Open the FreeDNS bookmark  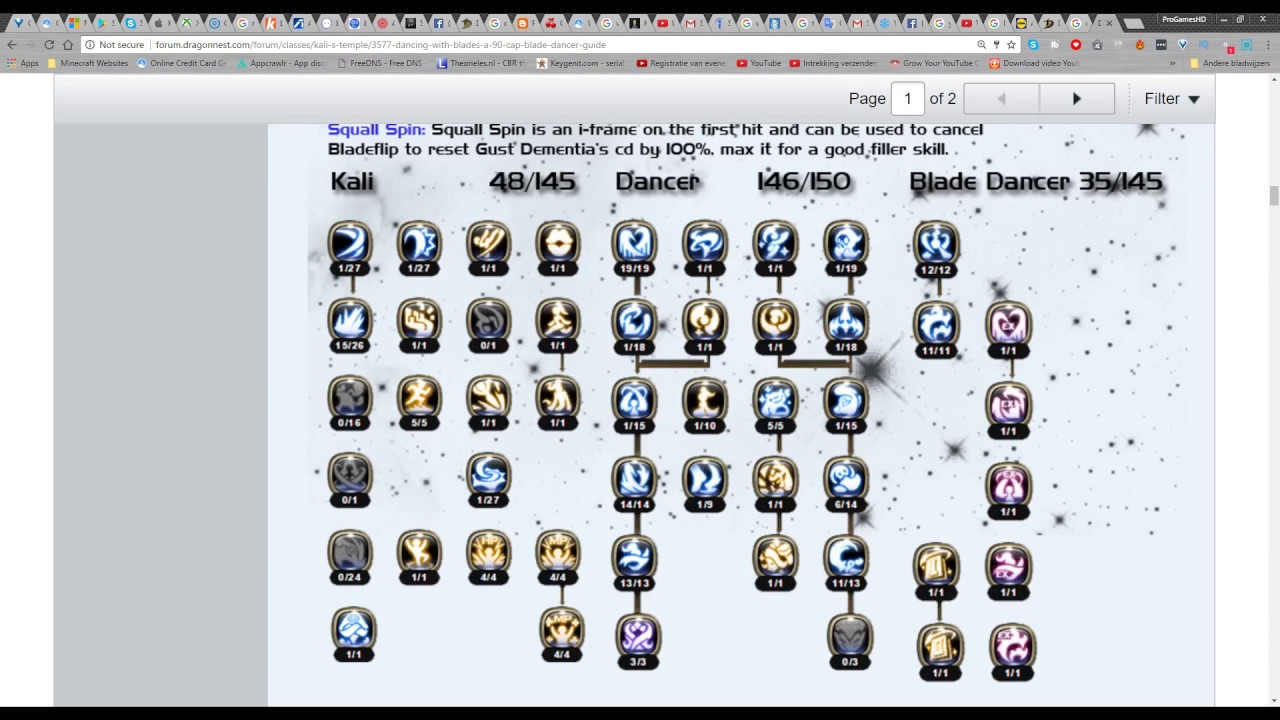[381, 63]
